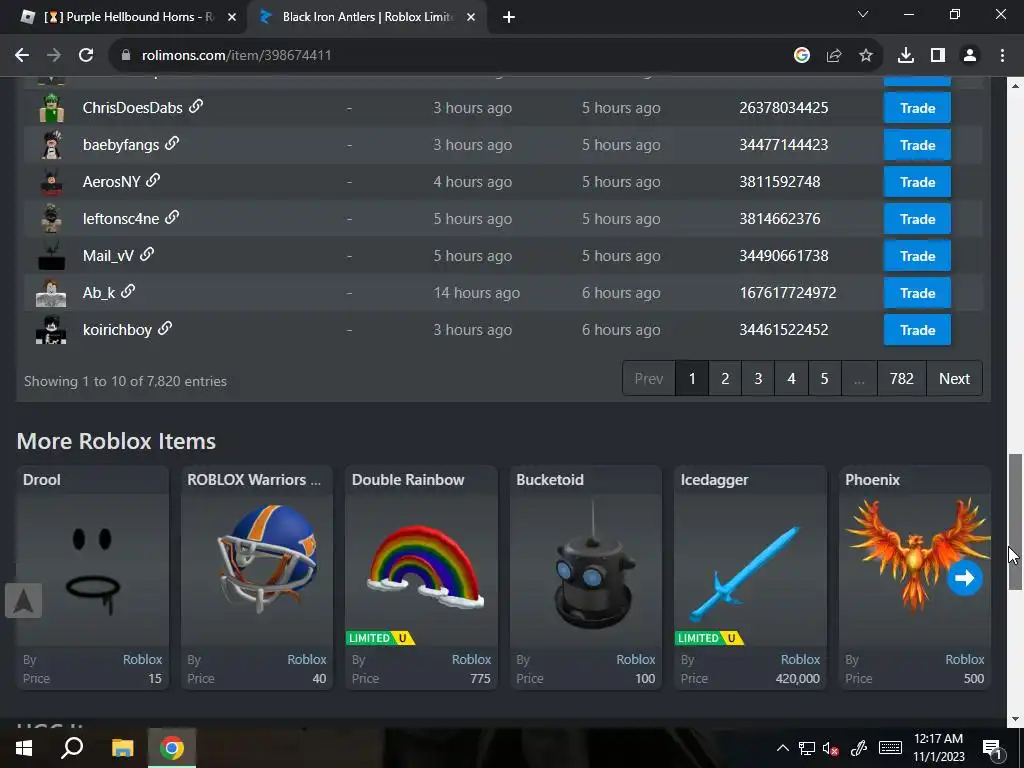This screenshot has height=768, width=1024.
Task: Click the address bar URL
Action: (x=236, y=56)
